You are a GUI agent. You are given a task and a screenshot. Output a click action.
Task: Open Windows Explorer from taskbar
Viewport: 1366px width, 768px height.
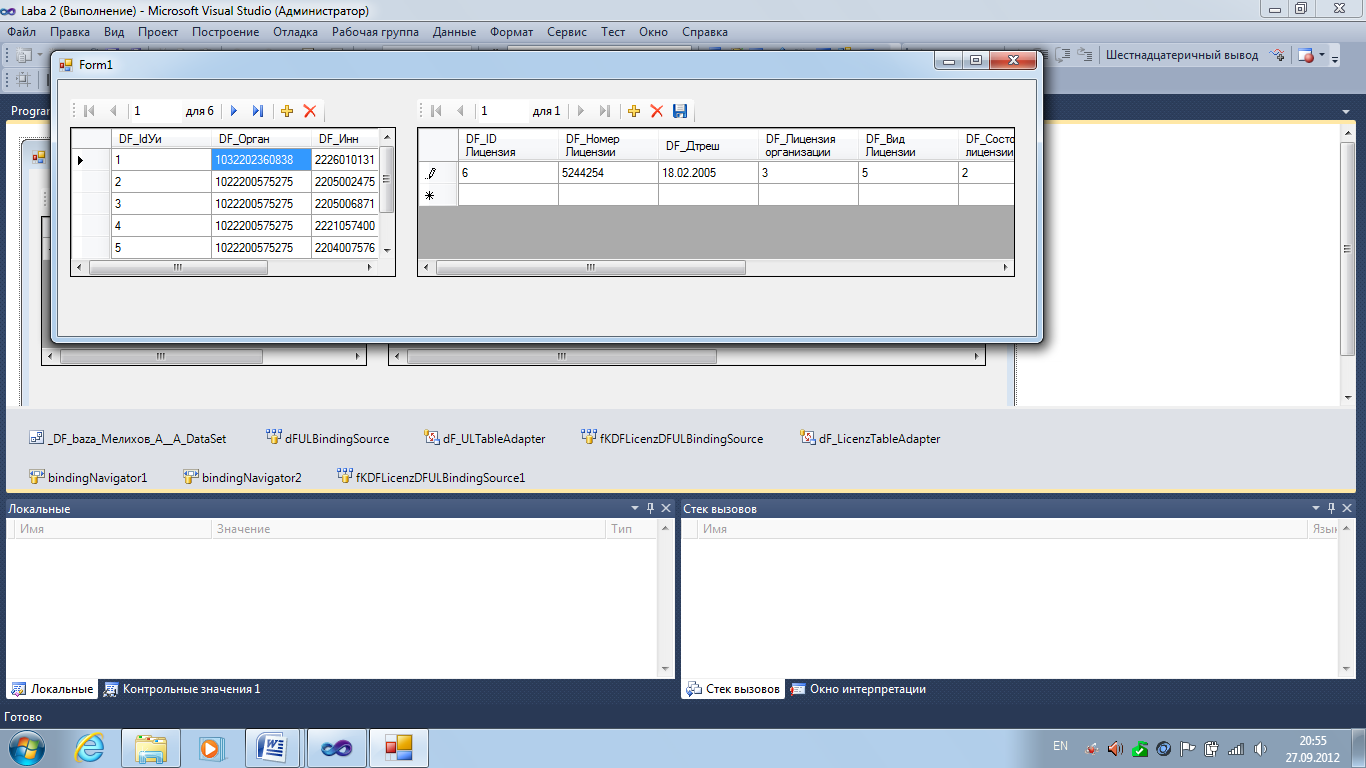click(151, 748)
